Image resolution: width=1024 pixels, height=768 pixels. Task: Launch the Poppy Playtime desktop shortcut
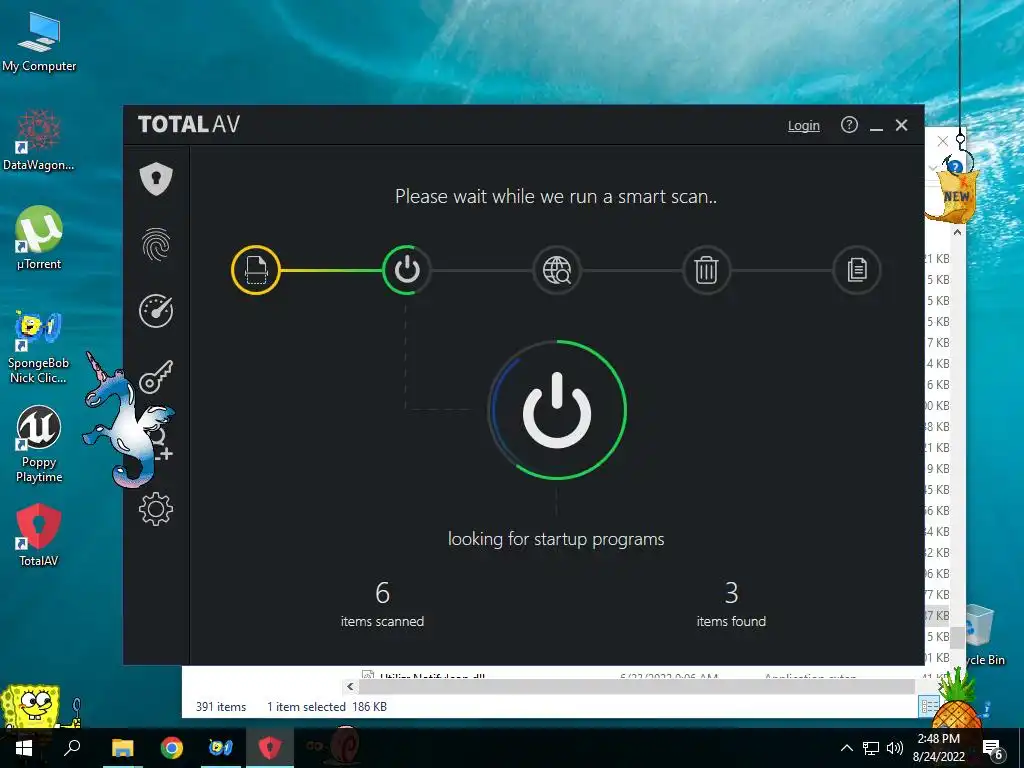click(39, 445)
